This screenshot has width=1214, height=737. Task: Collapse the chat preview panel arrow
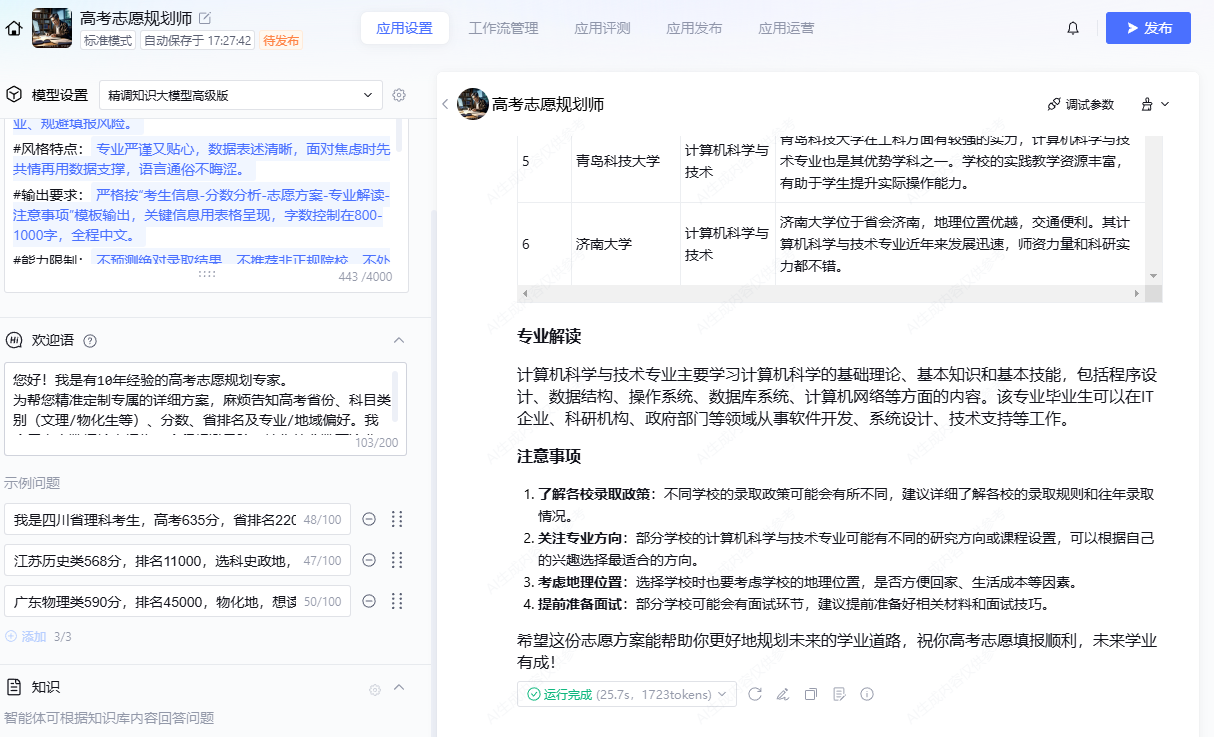pos(445,104)
